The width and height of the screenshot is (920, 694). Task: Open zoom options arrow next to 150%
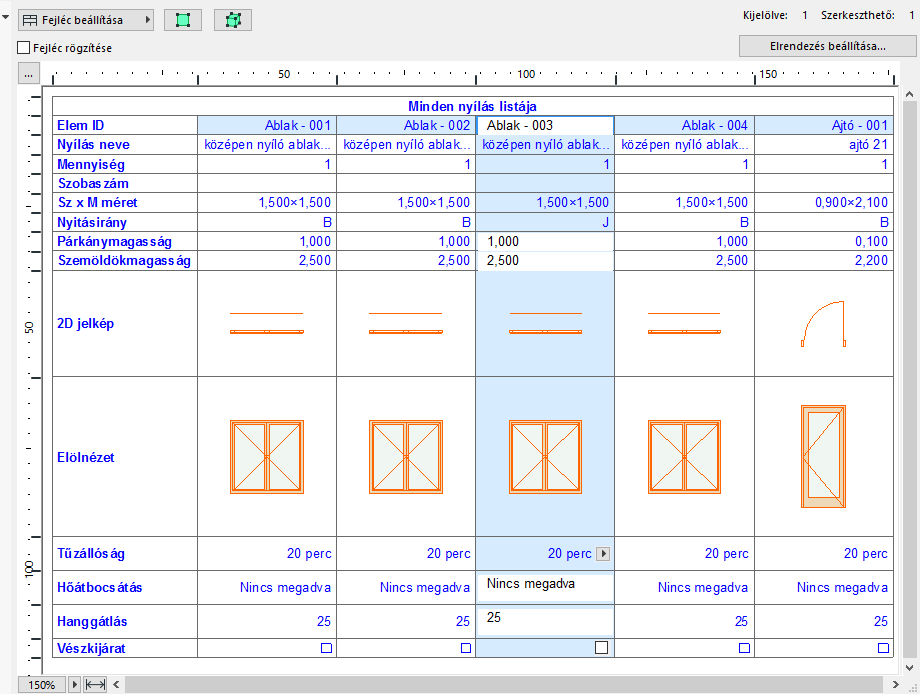click(x=75, y=685)
